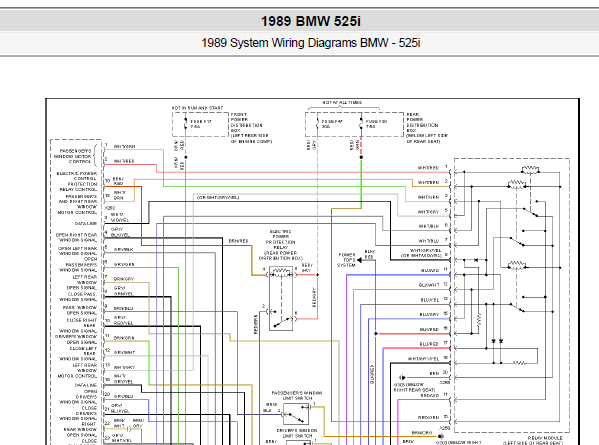Click the GRY/GRN wire label at pin 6
The height and width of the screenshot is (445, 599).
tap(124, 264)
